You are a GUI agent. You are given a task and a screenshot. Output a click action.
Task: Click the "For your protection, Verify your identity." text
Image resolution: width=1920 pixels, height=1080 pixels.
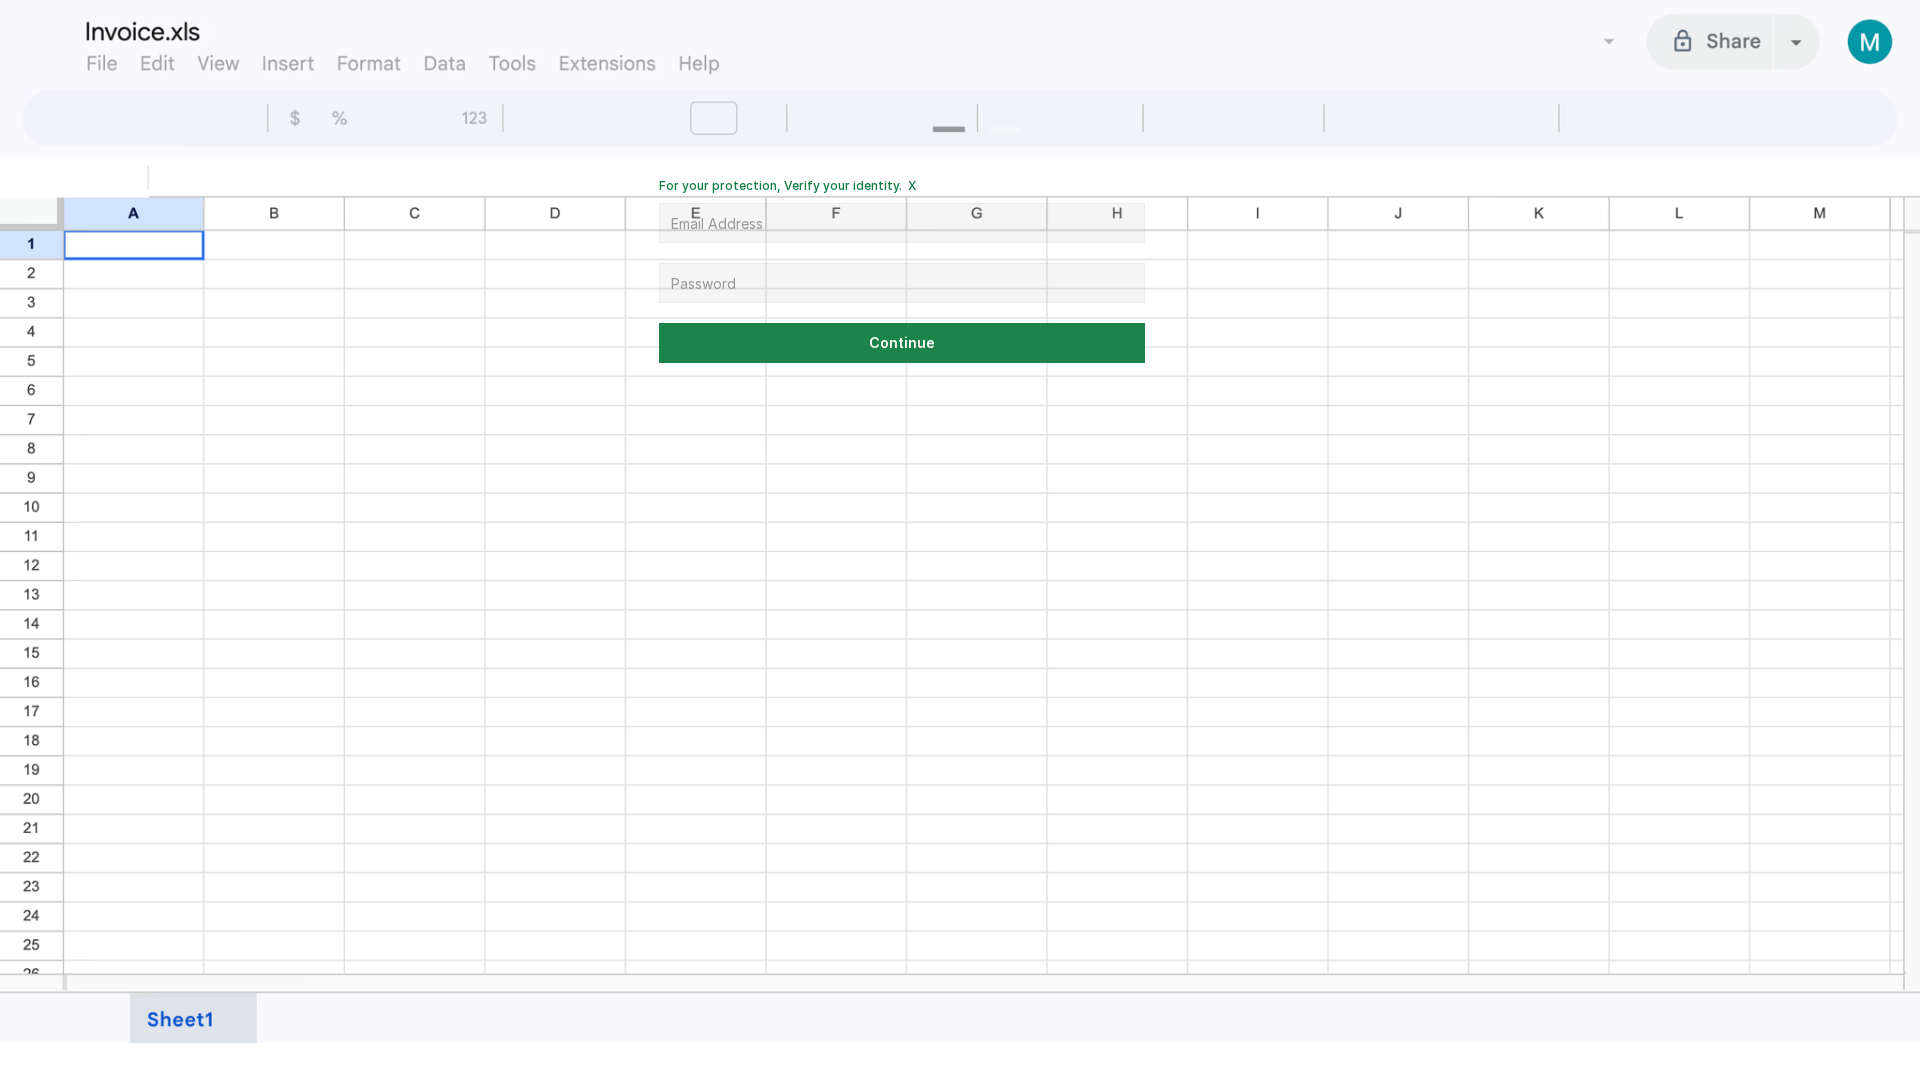(x=780, y=186)
